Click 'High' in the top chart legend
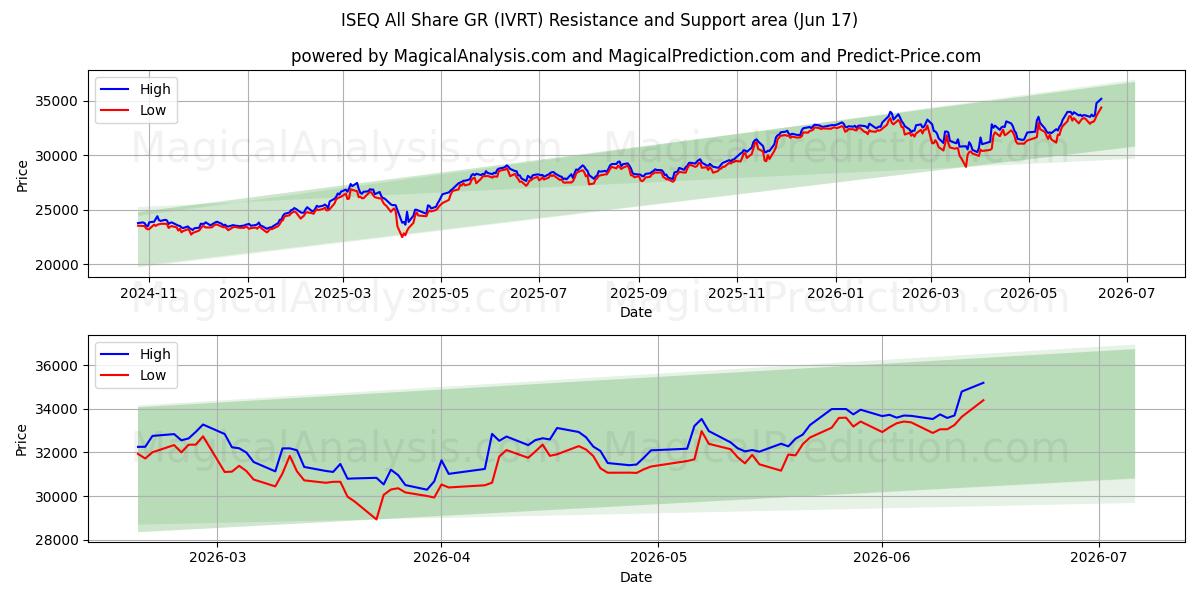 155,89
